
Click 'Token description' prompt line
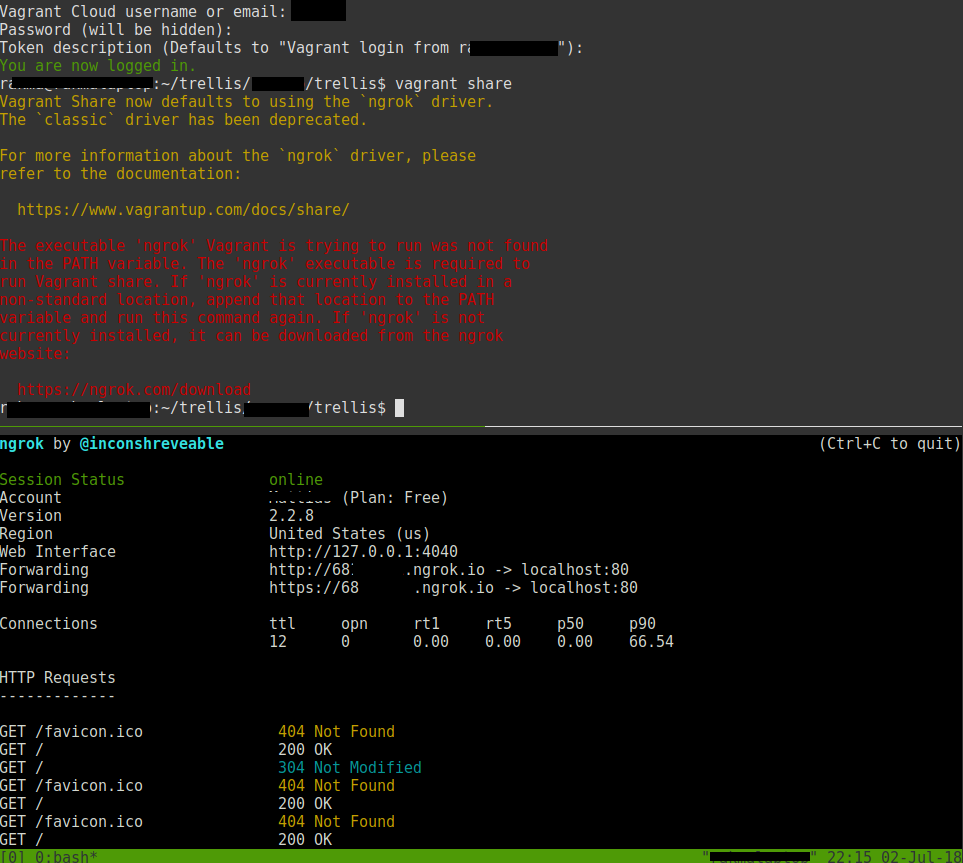pyautogui.click(x=291, y=48)
